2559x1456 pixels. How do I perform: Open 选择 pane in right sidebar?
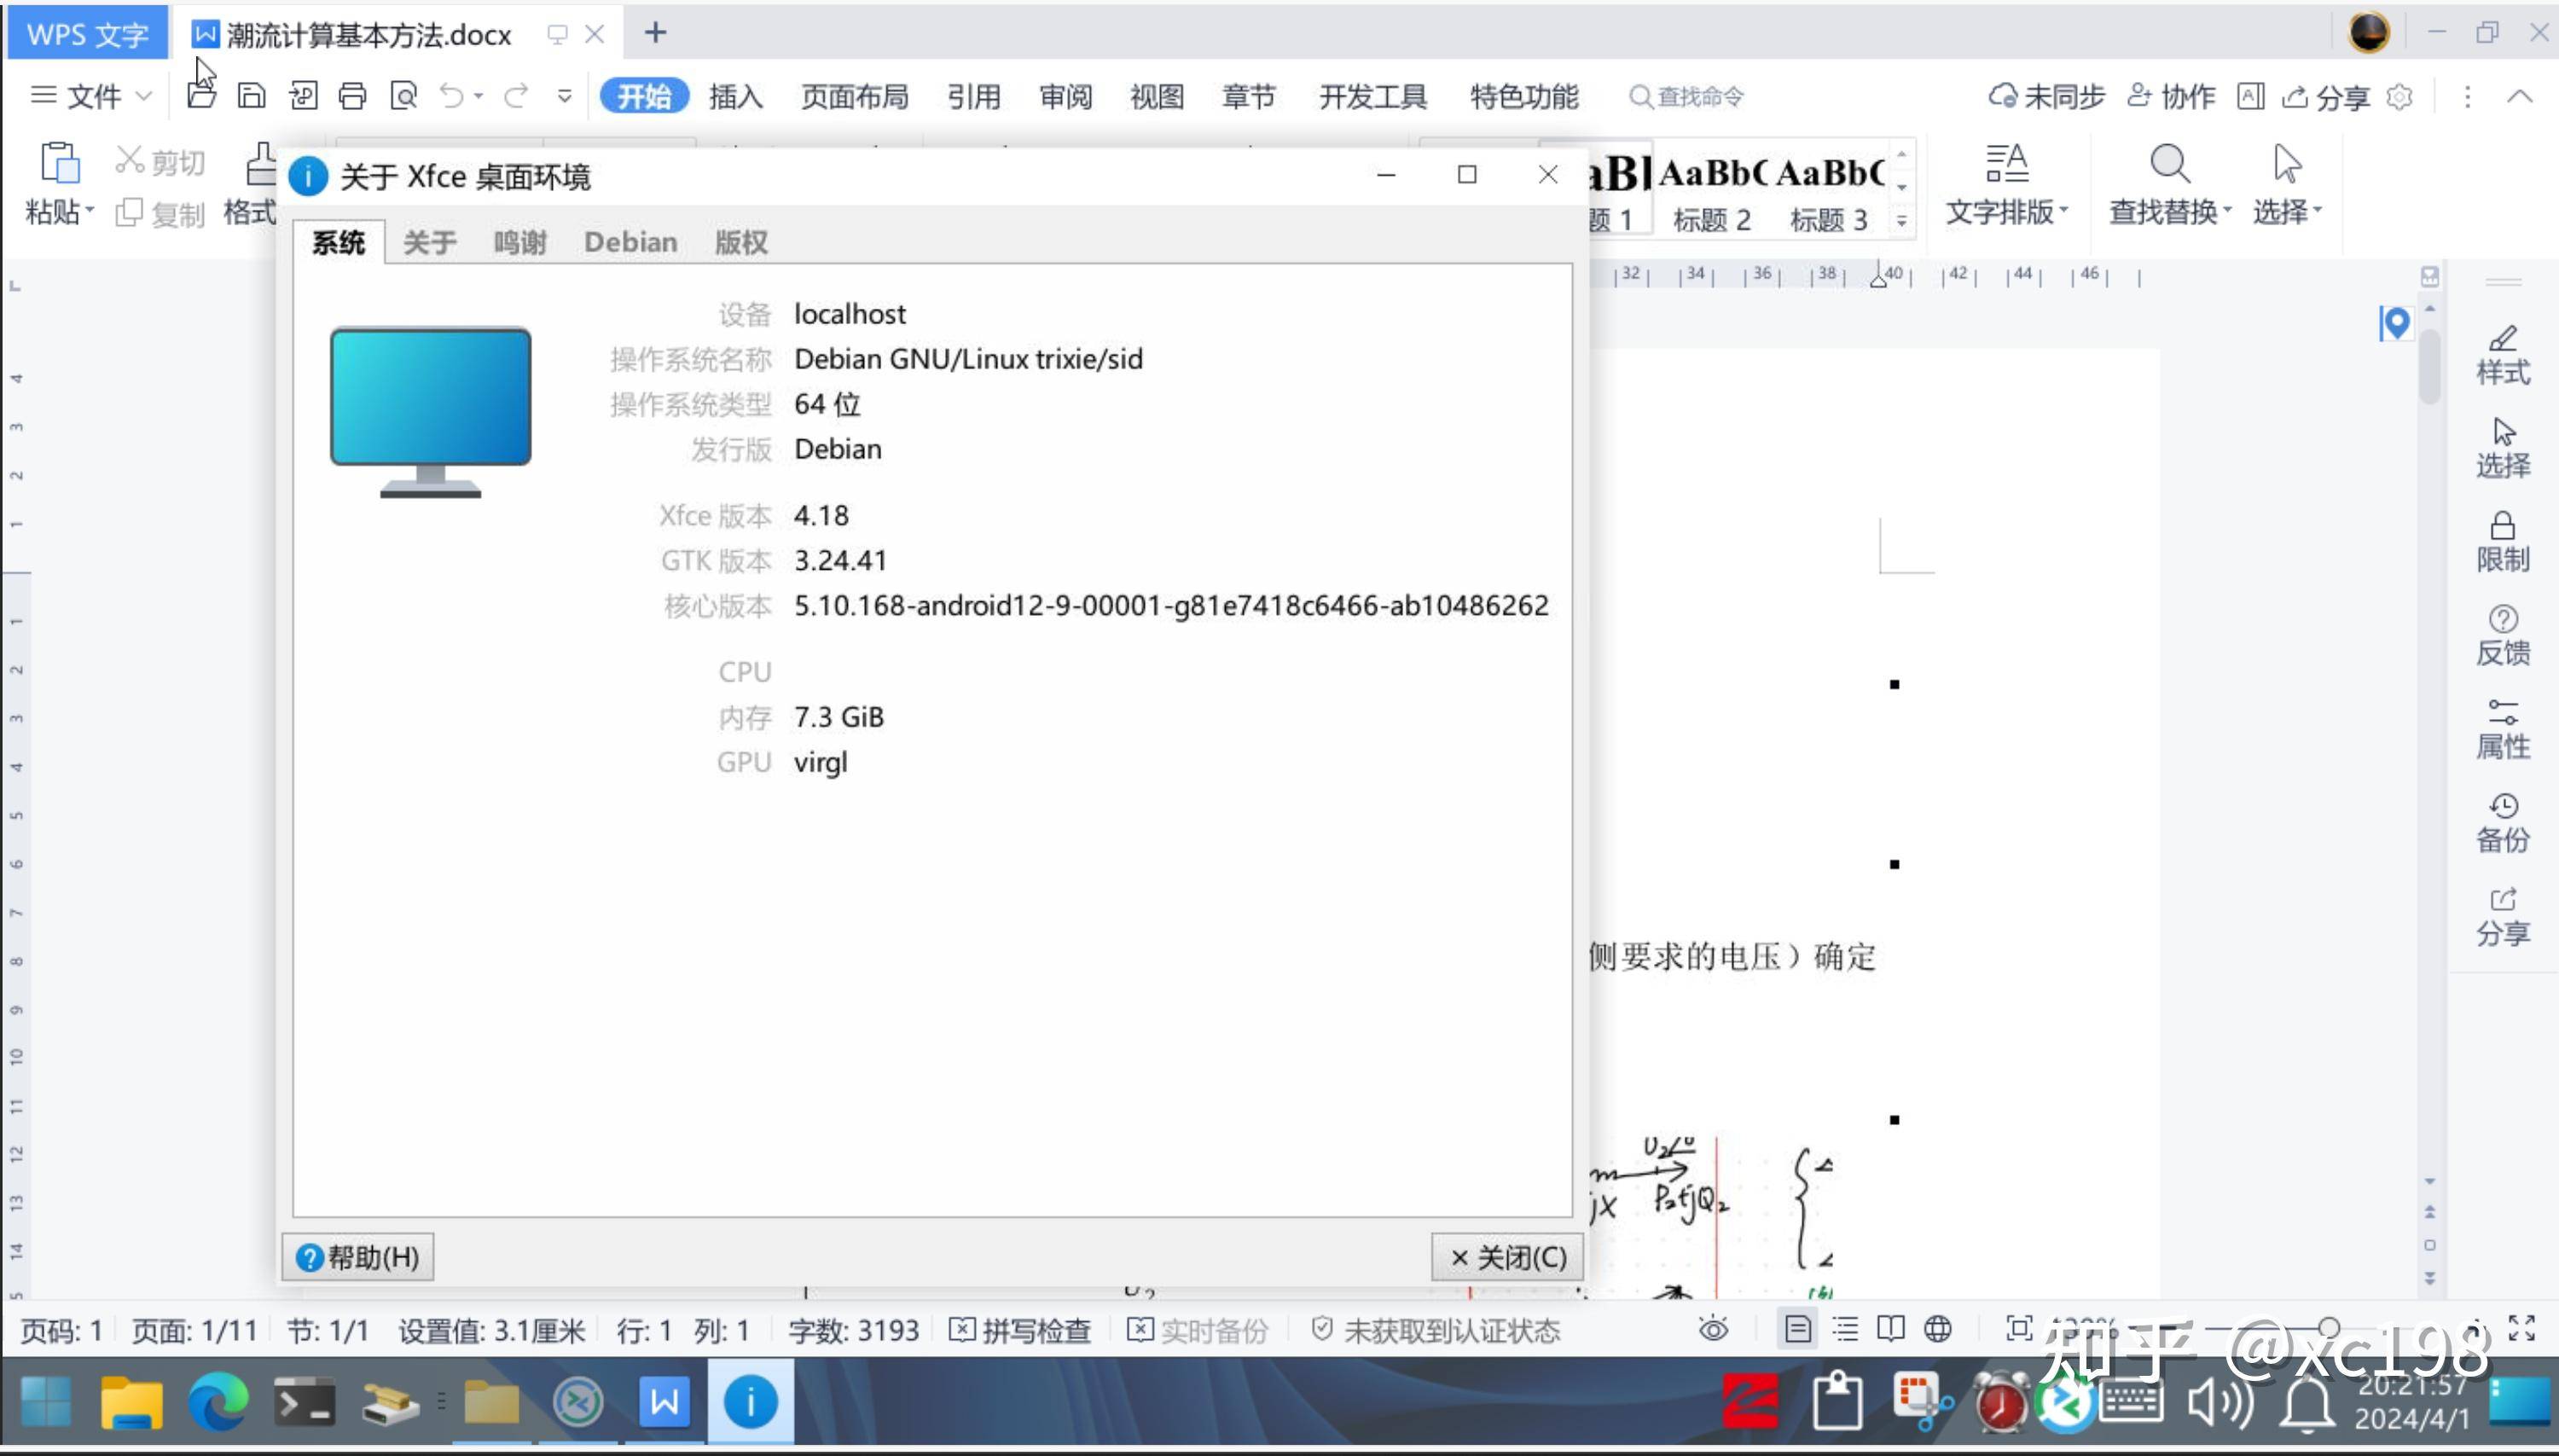click(x=2502, y=449)
